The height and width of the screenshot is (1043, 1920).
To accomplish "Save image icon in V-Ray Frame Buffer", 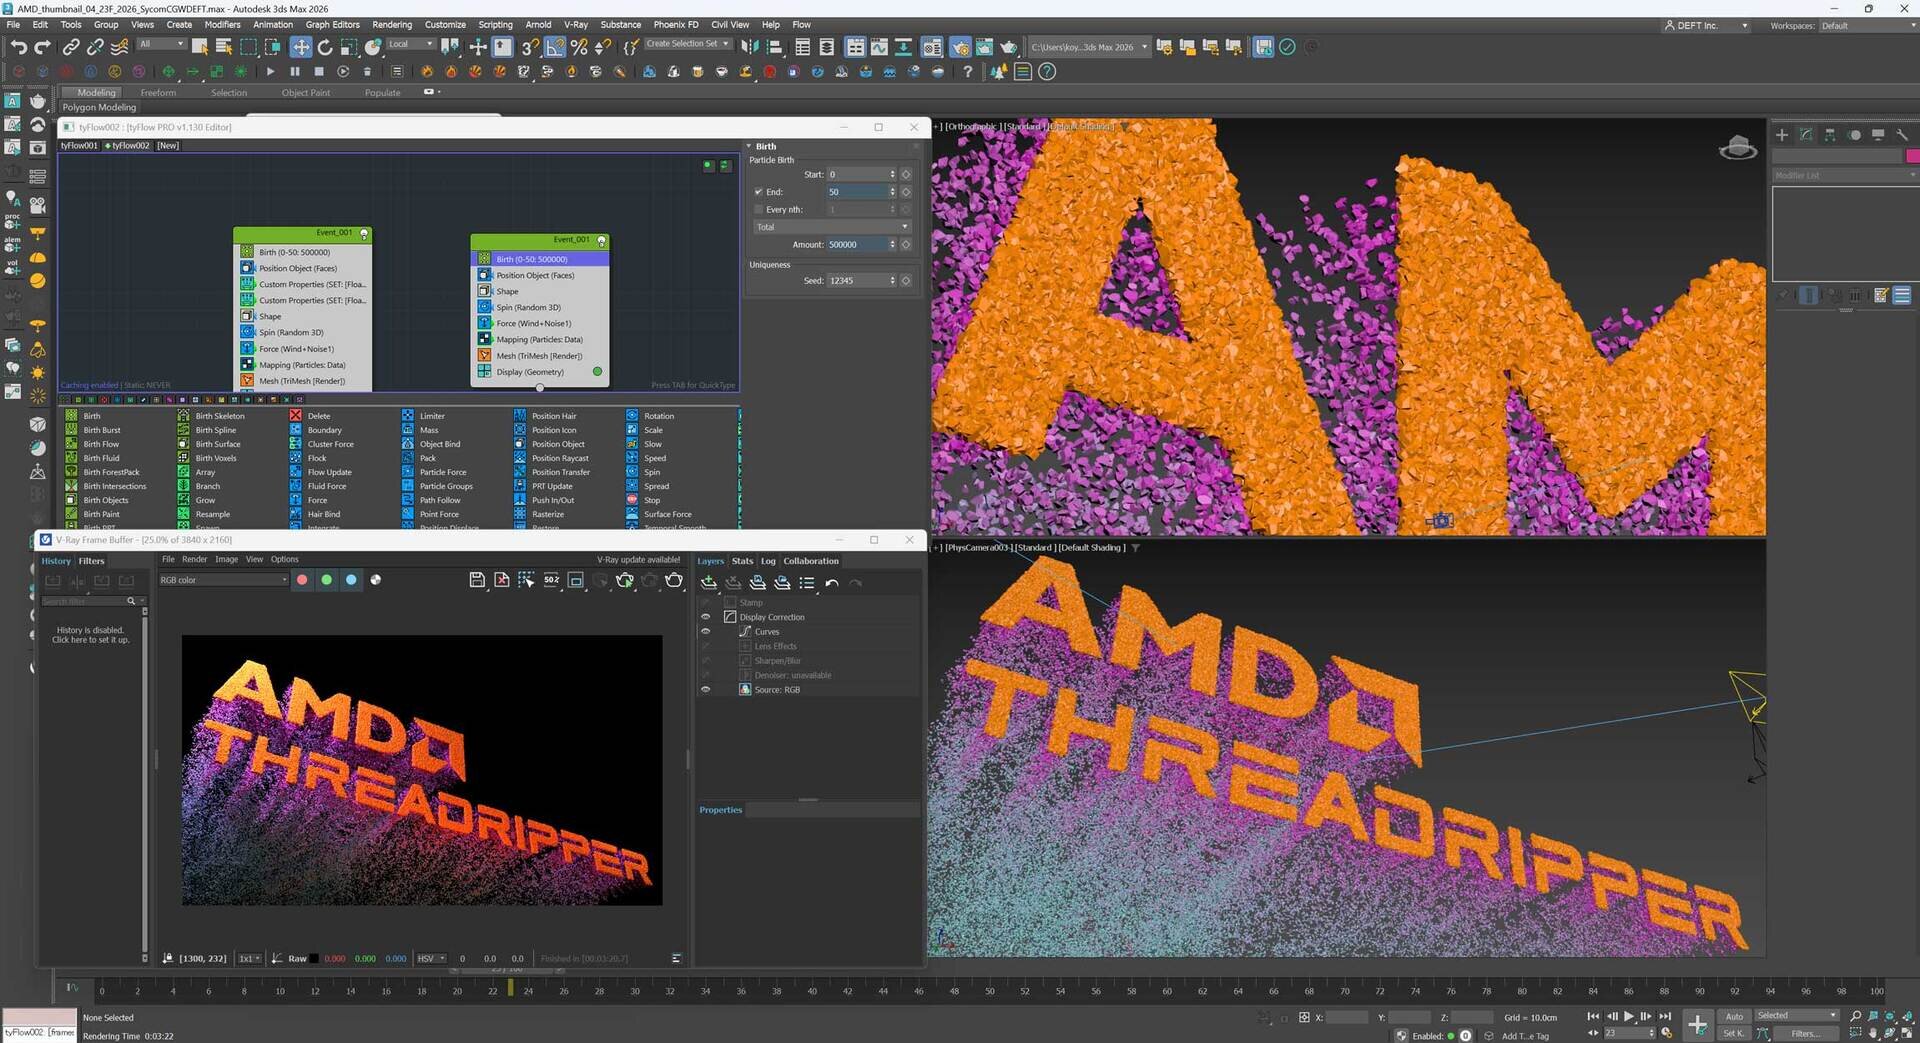I will click(477, 580).
